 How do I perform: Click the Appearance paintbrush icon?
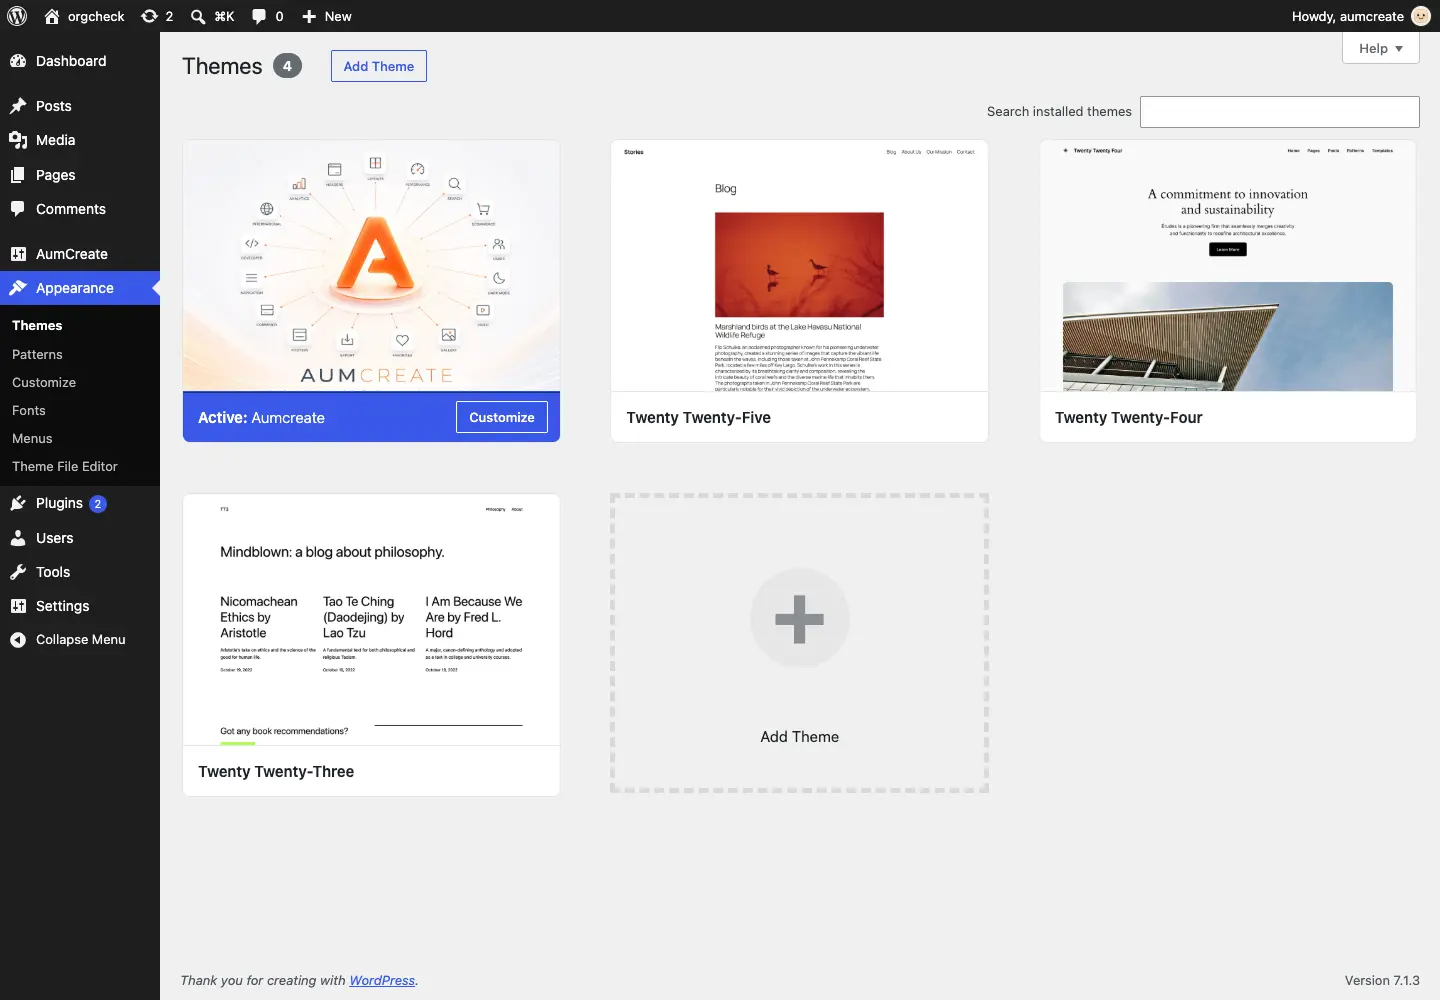tap(18, 288)
